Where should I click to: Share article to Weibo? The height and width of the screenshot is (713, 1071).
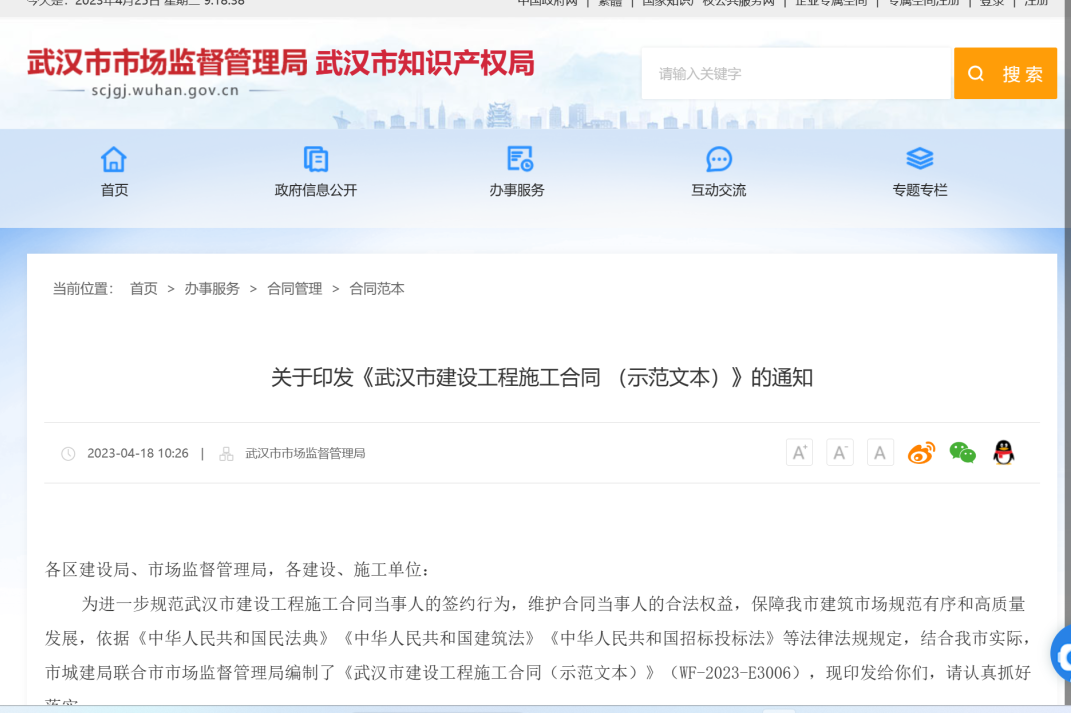click(921, 453)
